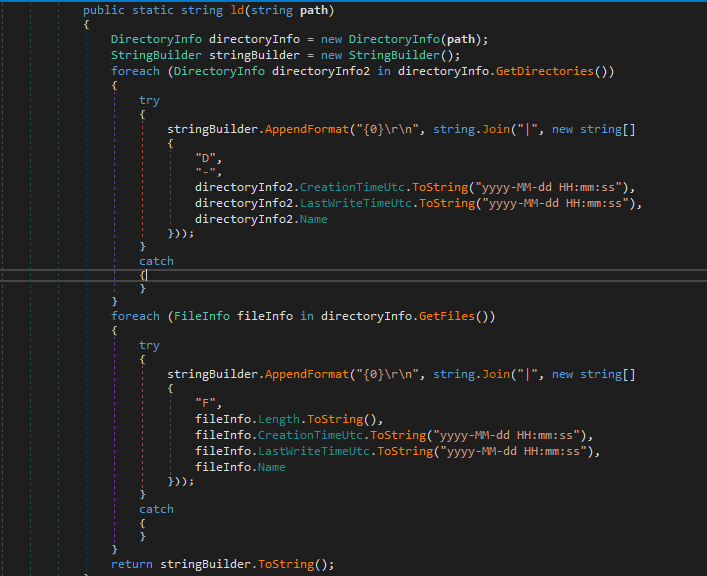The image size is (707, 576).
Task: Click 'try' keyword inside the GetDirectories loop
Action: tap(149, 101)
